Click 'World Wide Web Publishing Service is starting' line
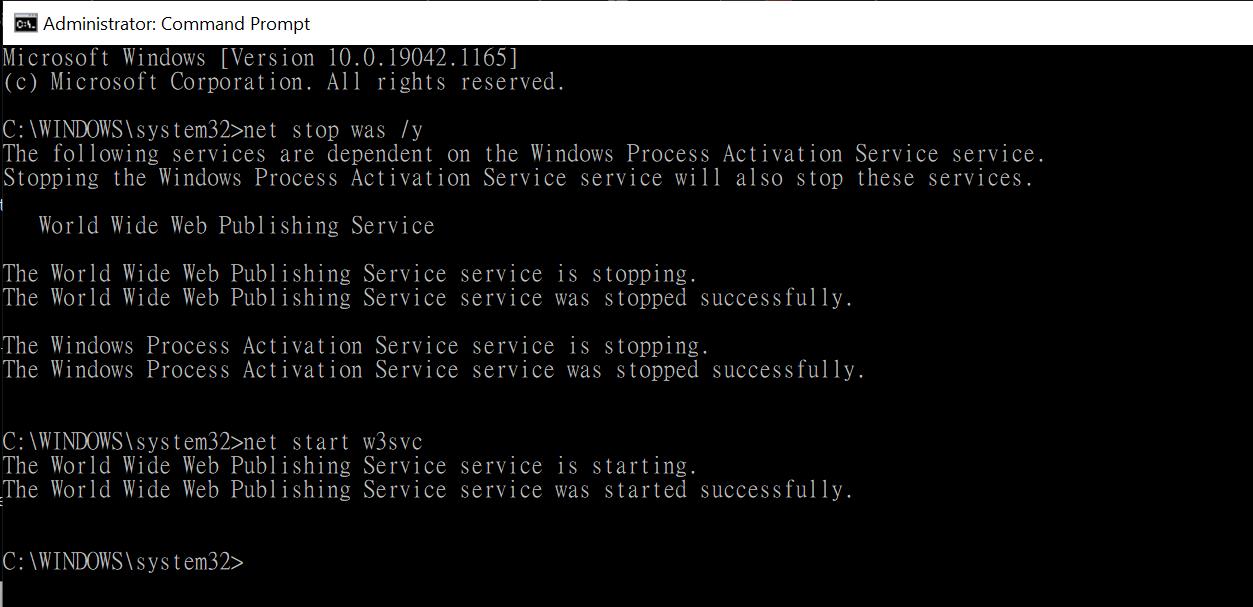 pos(350,466)
